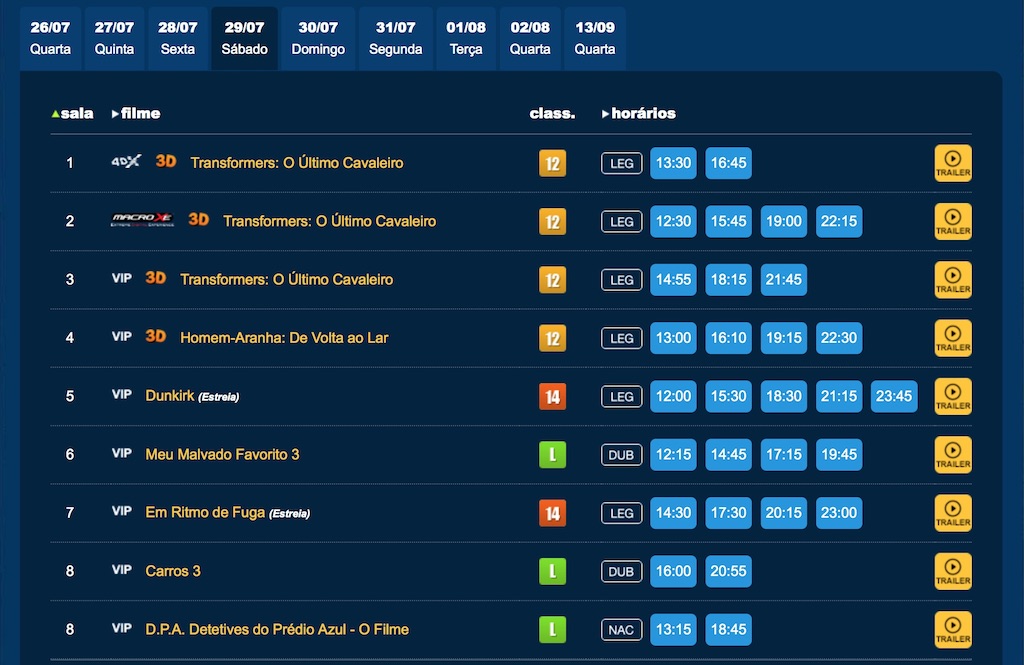Choose the 23:45 Dunkirk showtime
This screenshot has width=1024, height=665.
click(894, 396)
